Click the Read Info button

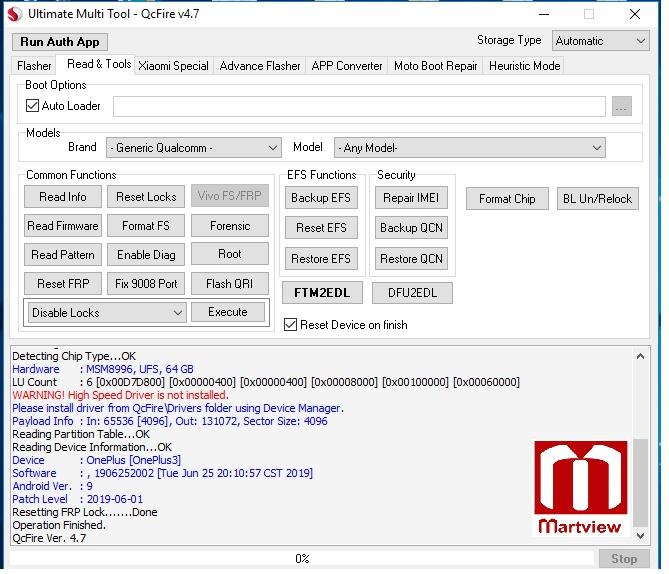pos(63,197)
